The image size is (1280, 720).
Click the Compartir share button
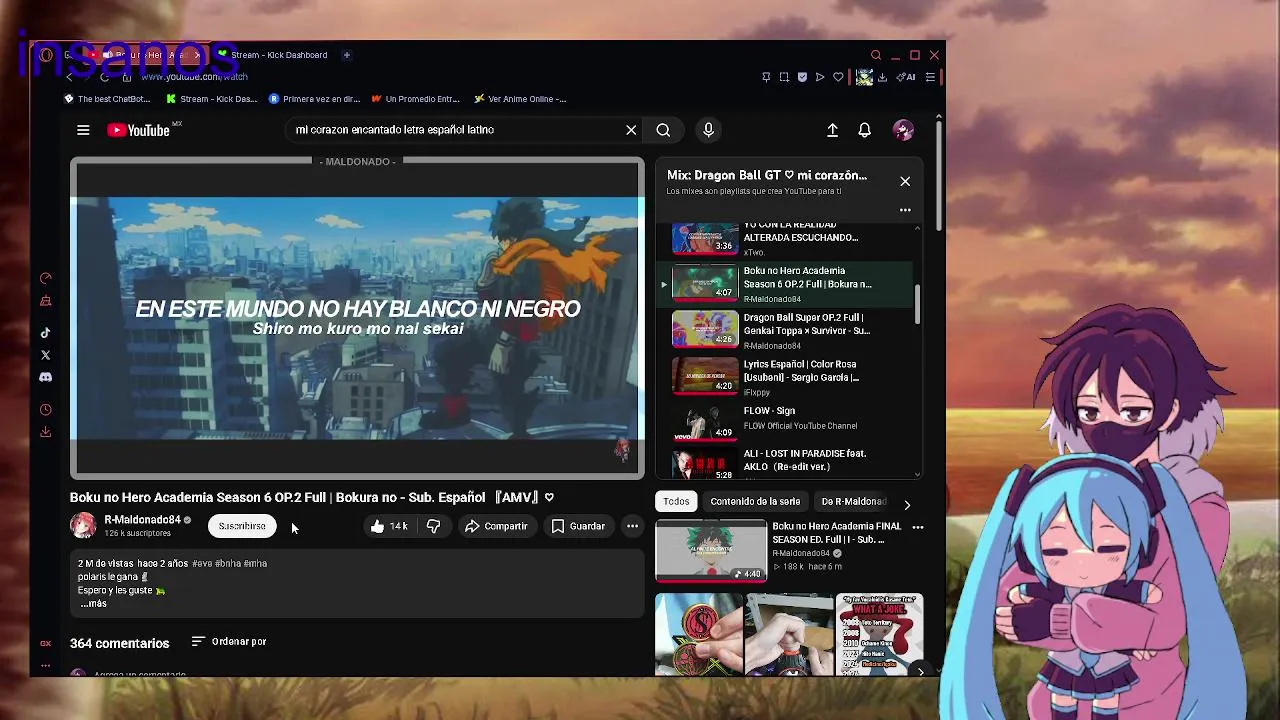click(496, 526)
